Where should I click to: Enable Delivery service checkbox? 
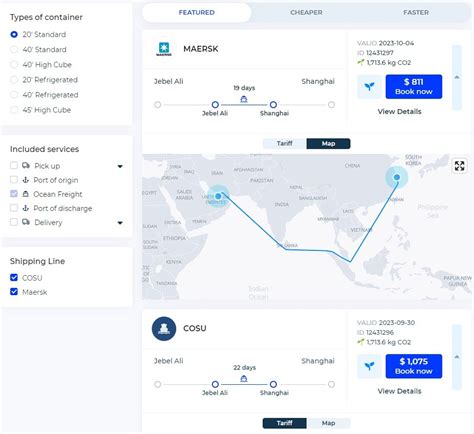(14, 222)
